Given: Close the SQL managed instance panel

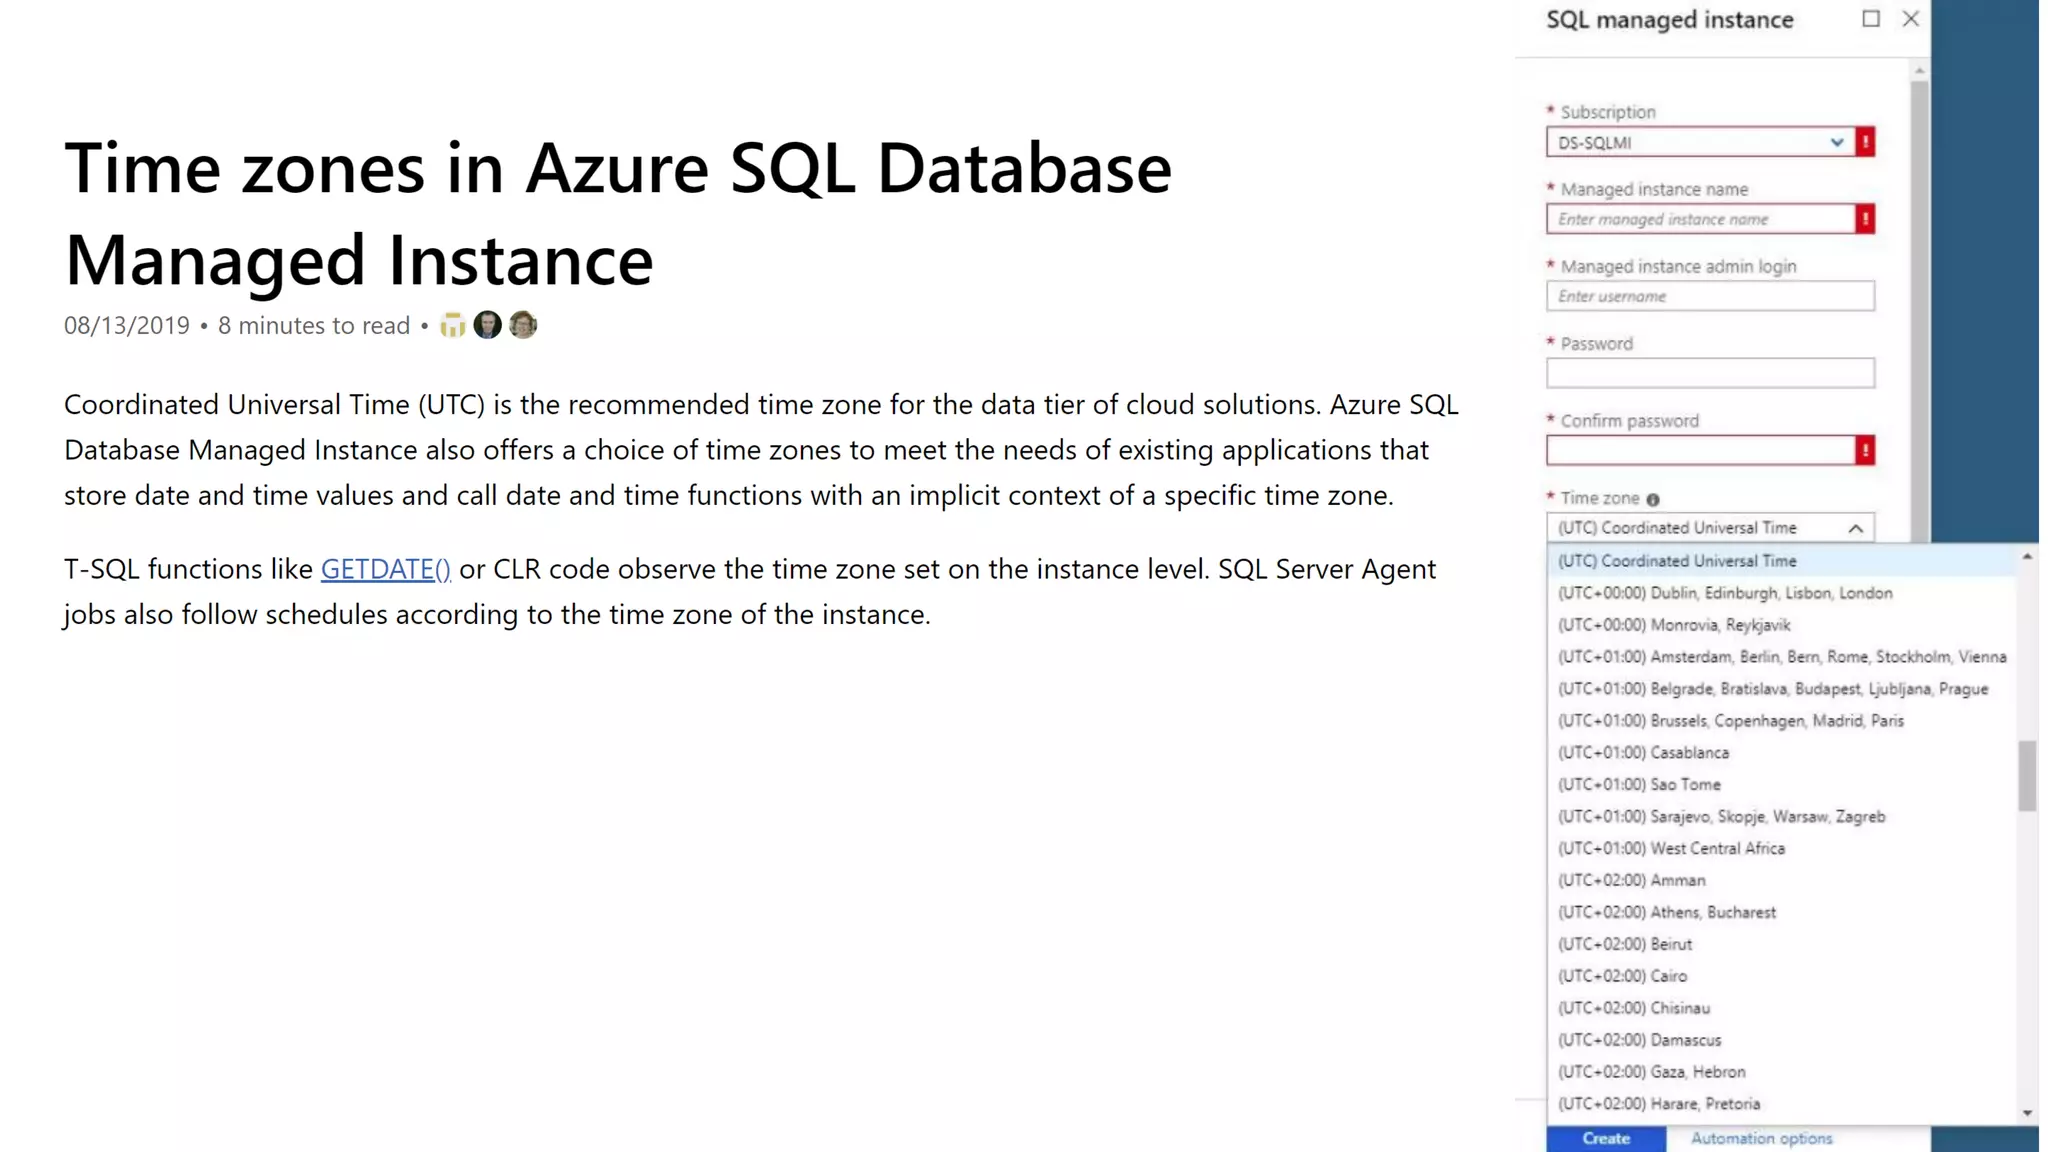Looking at the screenshot, I should coord(1911,19).
